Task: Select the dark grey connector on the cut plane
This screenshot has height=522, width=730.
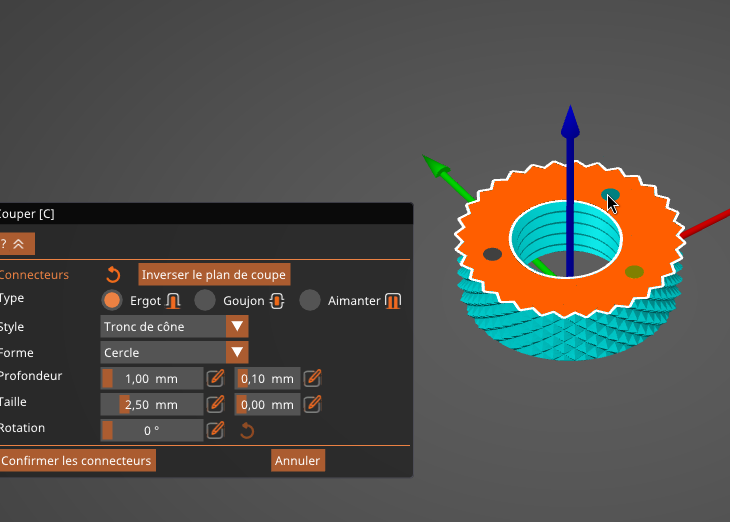Action: point(492,254)
